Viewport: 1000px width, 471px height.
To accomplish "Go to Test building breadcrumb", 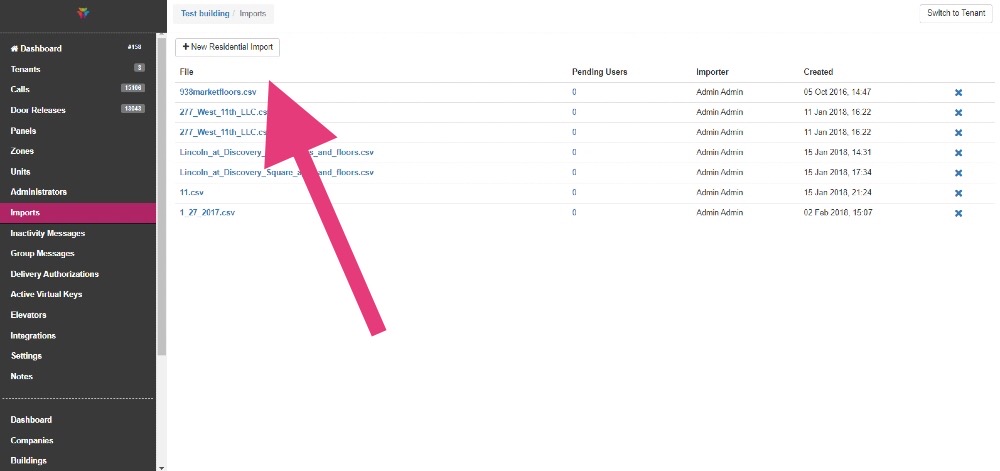I will (x=203, y=13).
